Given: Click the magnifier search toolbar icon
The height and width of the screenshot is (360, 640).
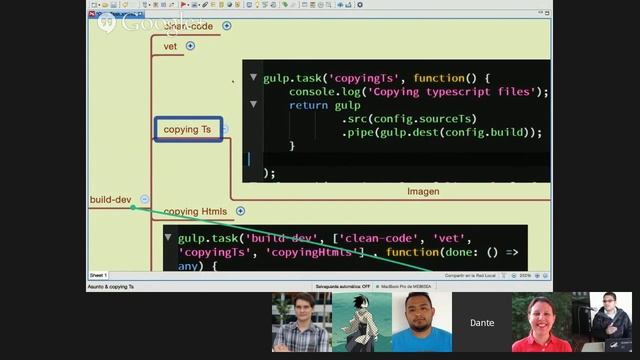Looking at the screenshot, I should tap(329, 5).
